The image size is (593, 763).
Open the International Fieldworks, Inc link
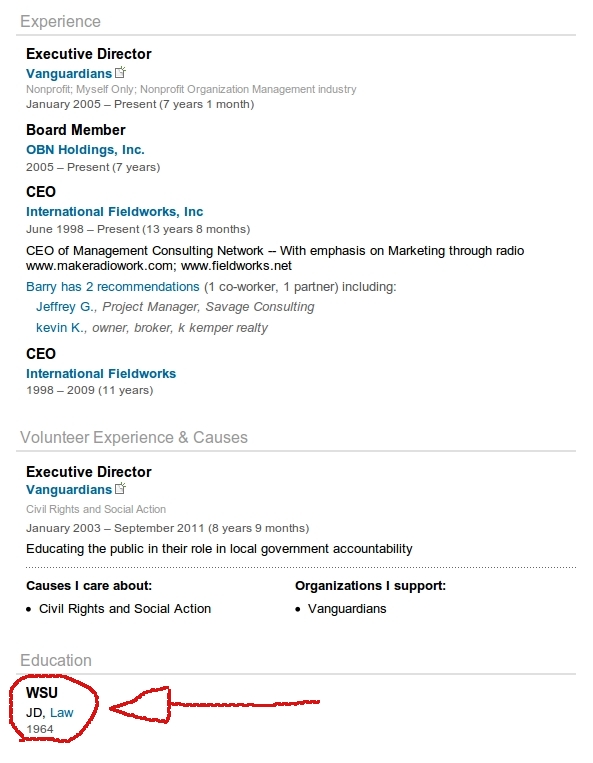click(114, 212)
